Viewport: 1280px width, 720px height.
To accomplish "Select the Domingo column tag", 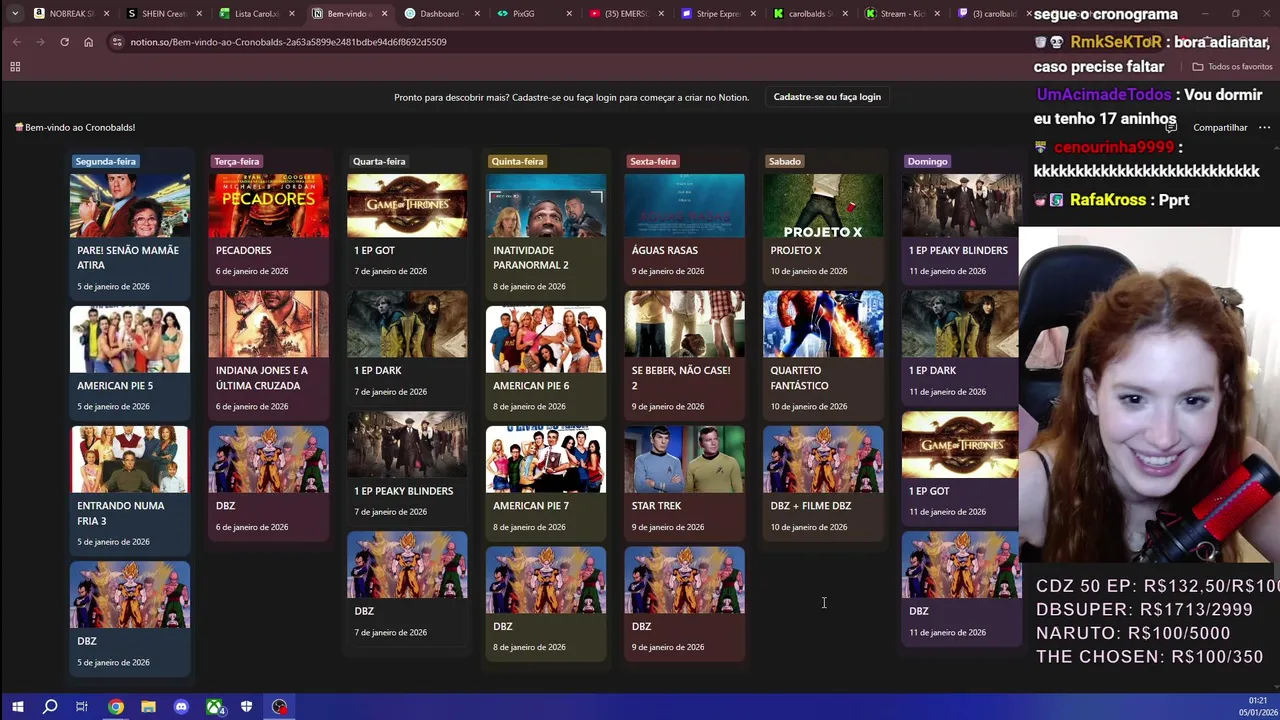I will tap(927, 161).
